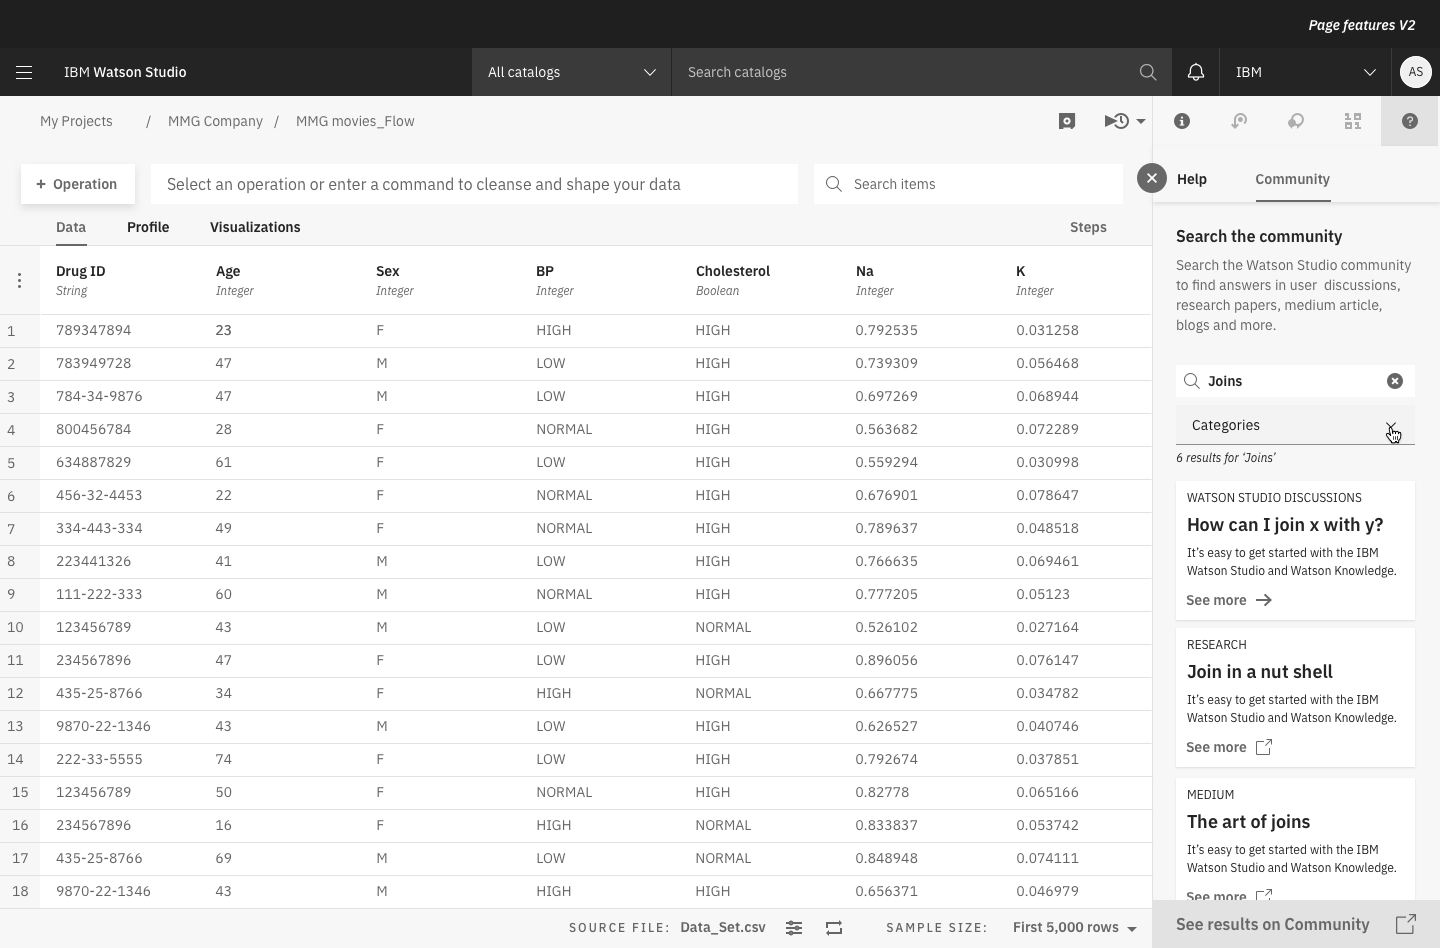Screen dimensions: 1440x948
Task: Expand the All catalogs dropdown
Action: tap(571, 72)
